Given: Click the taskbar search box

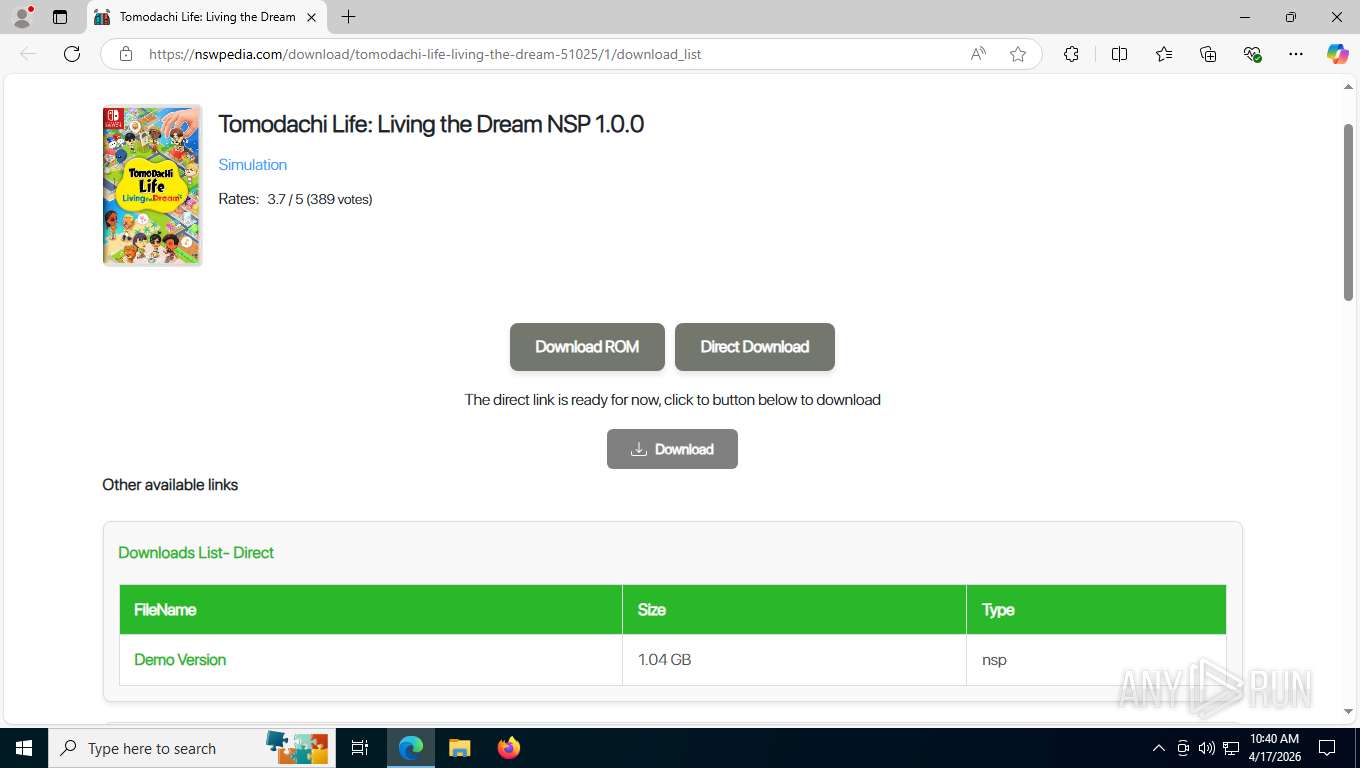Looking at the screenshot, I should click(x=190, y=748).
